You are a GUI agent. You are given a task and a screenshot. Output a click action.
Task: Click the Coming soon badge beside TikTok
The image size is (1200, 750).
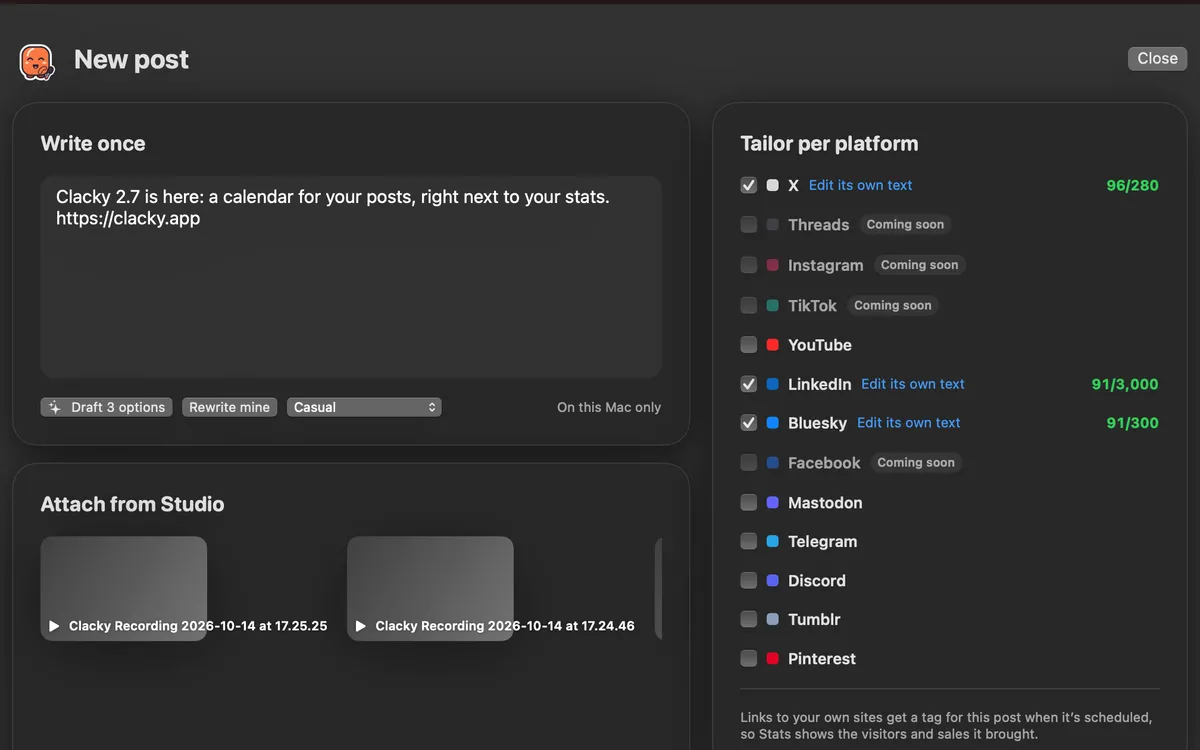point(893,305)
